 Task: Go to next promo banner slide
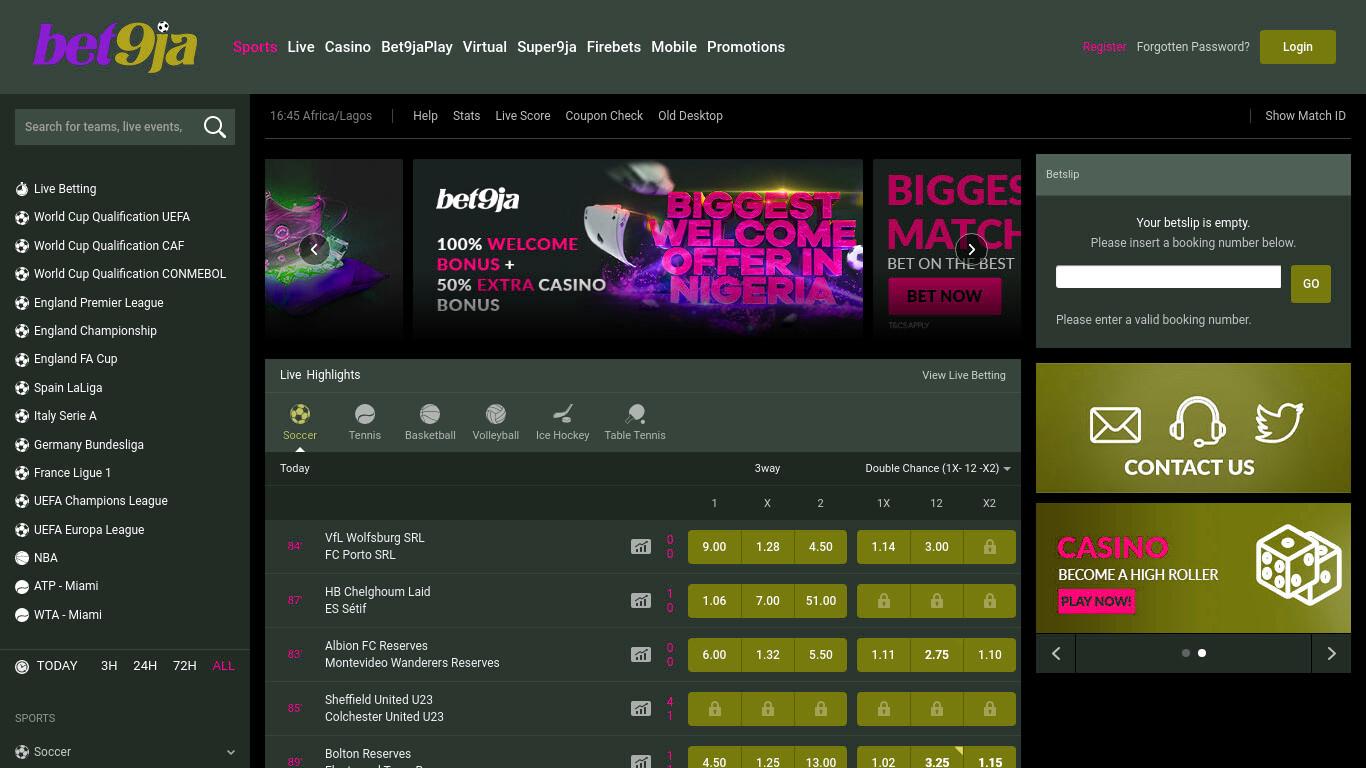click(x=971, y=249)
